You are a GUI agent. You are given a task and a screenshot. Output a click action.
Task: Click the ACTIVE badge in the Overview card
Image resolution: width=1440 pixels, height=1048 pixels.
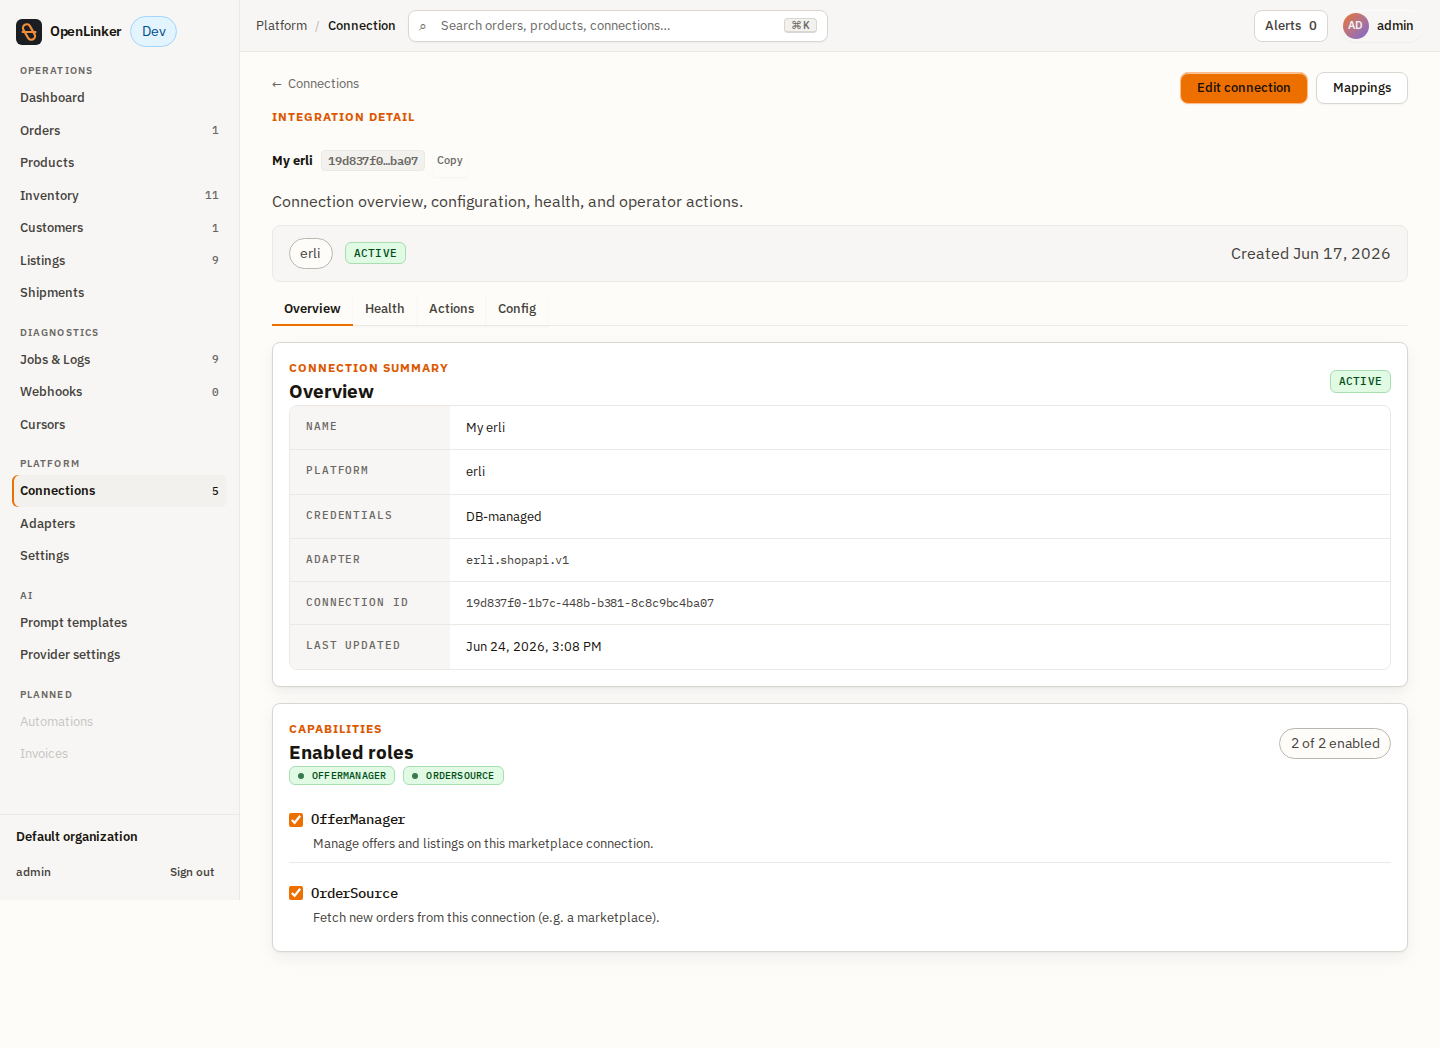(x=1360, y=382)
